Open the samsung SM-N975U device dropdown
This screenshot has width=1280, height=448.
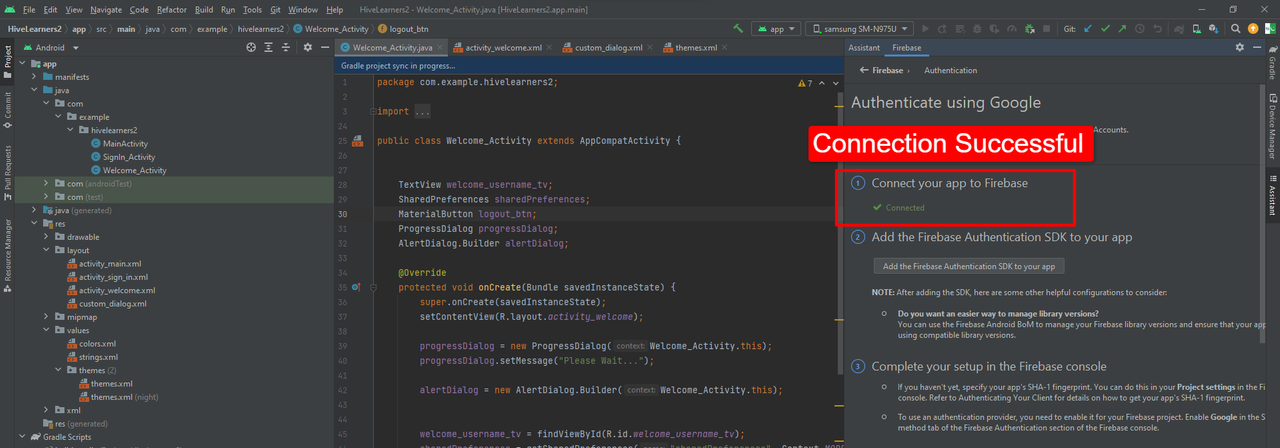click(857, 29)
